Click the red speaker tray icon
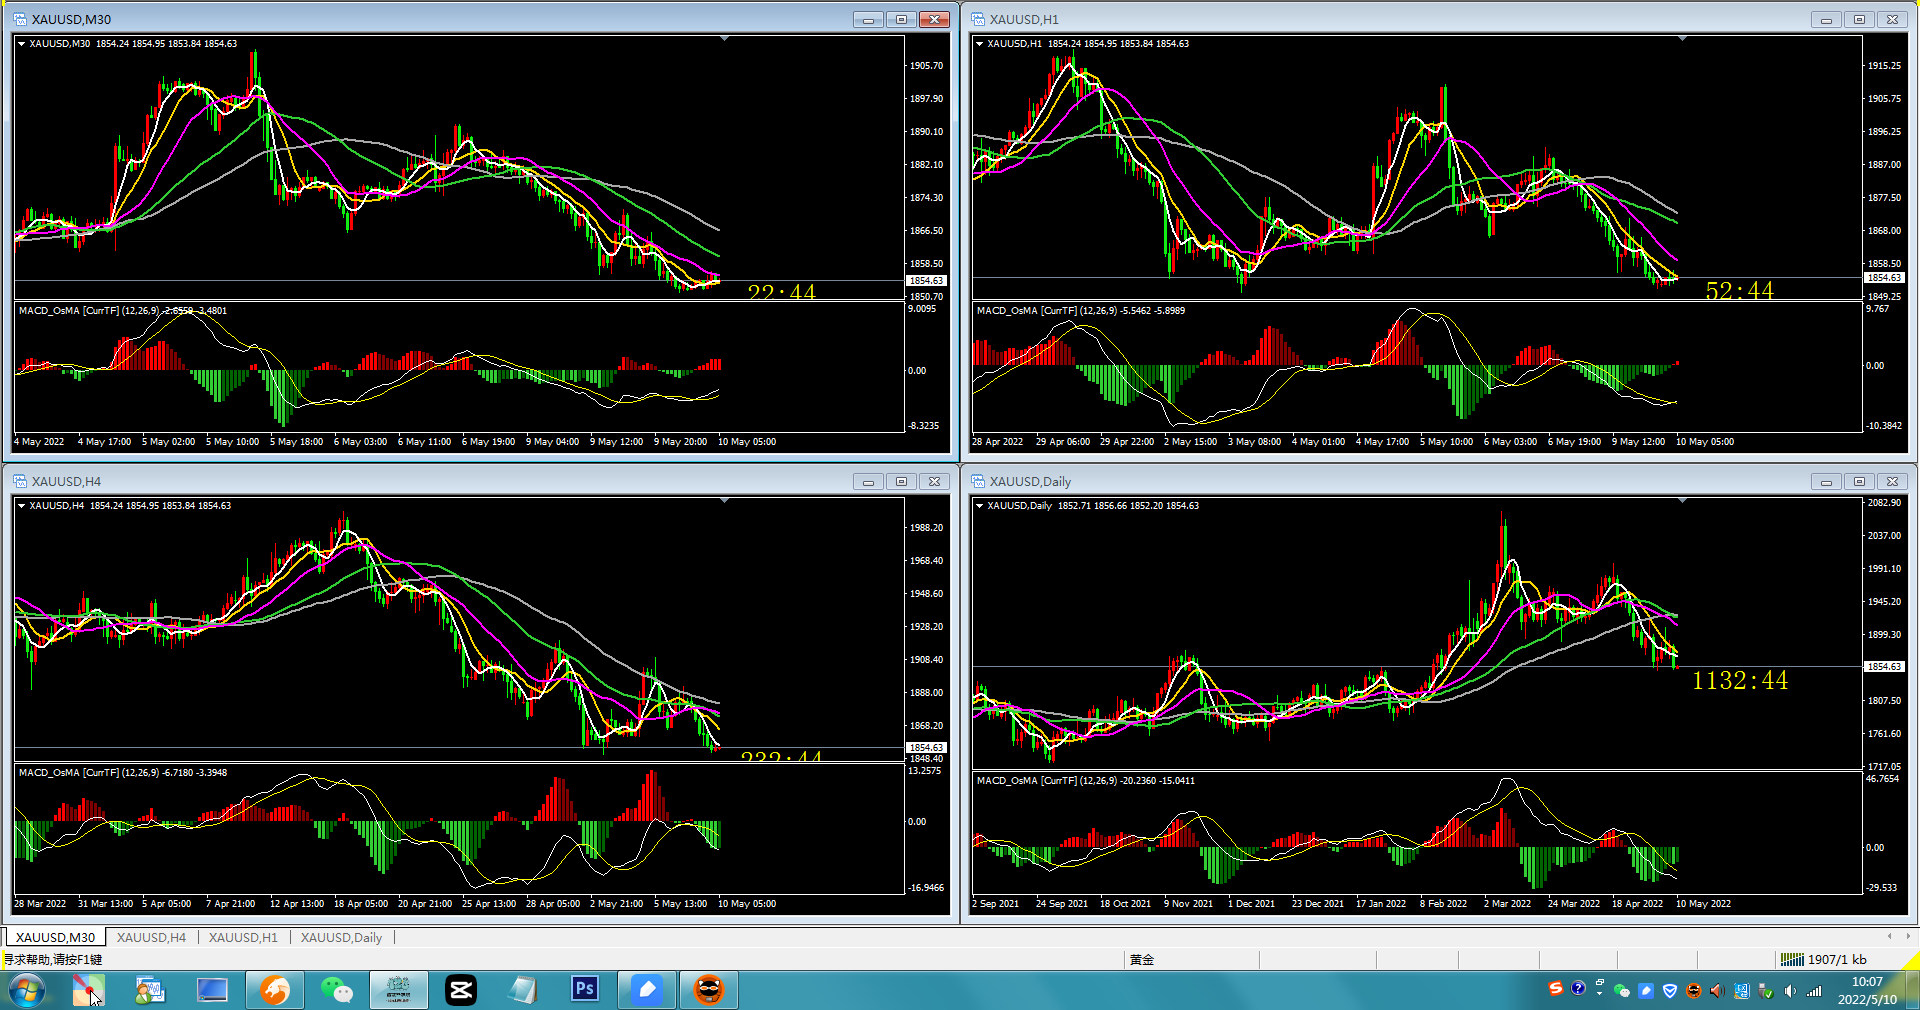 click(x=1717, y=991)
